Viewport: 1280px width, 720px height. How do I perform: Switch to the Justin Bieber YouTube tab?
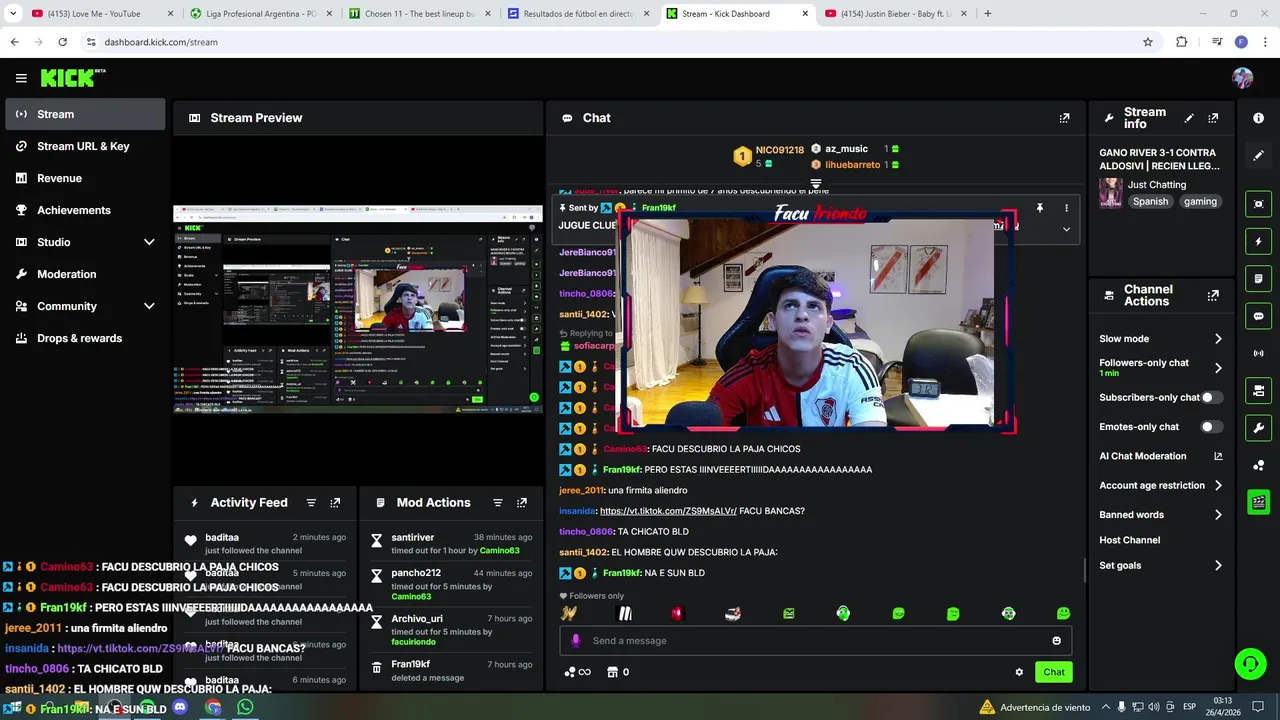(894, 14)
